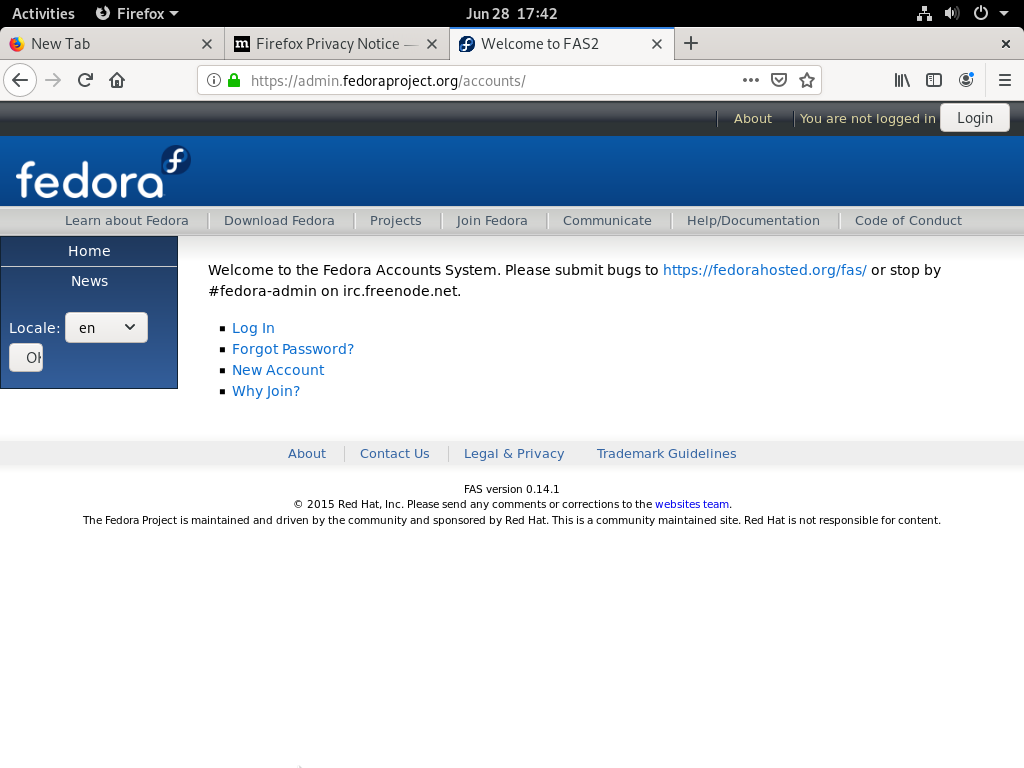Image resolution: width=1024 pixels, height=768 pixels.
Task: Save page to Pocket
Action: coord(779,80)
